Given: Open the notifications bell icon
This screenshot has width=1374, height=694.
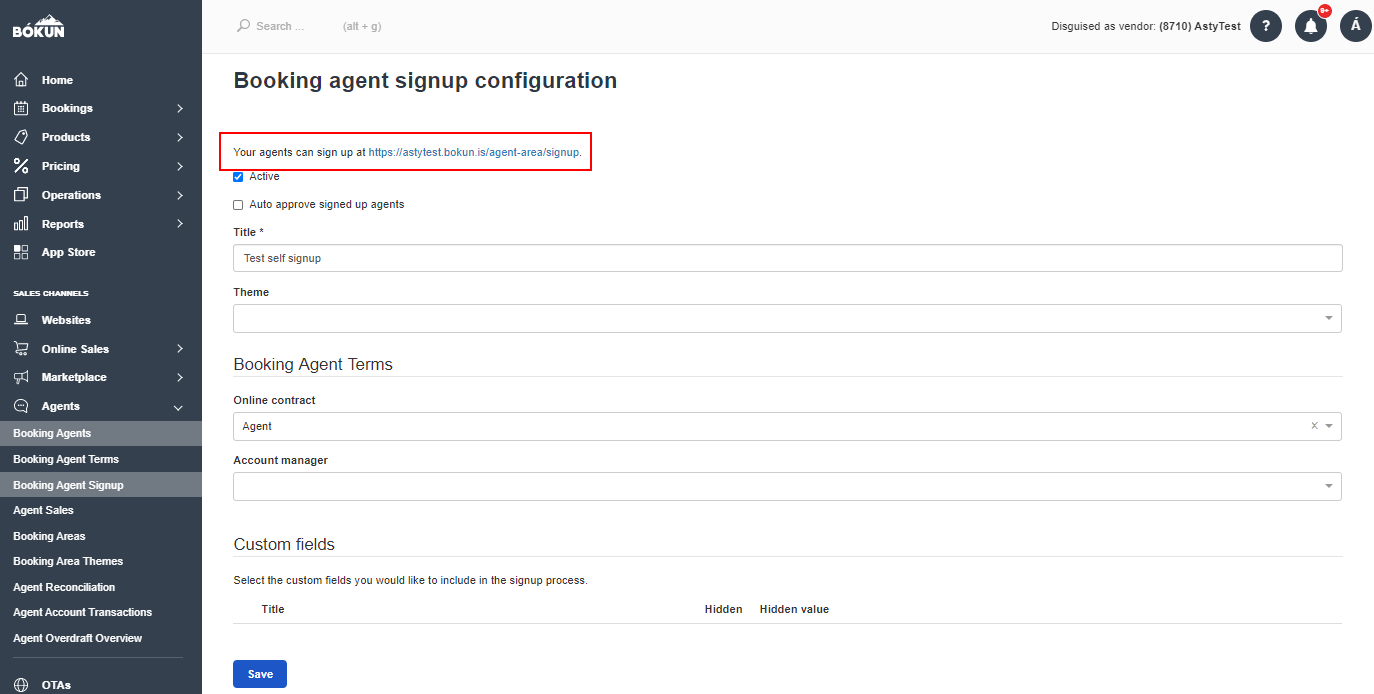Looking at the screenshot, I should pyautogui.click(x=1311, y=26).
